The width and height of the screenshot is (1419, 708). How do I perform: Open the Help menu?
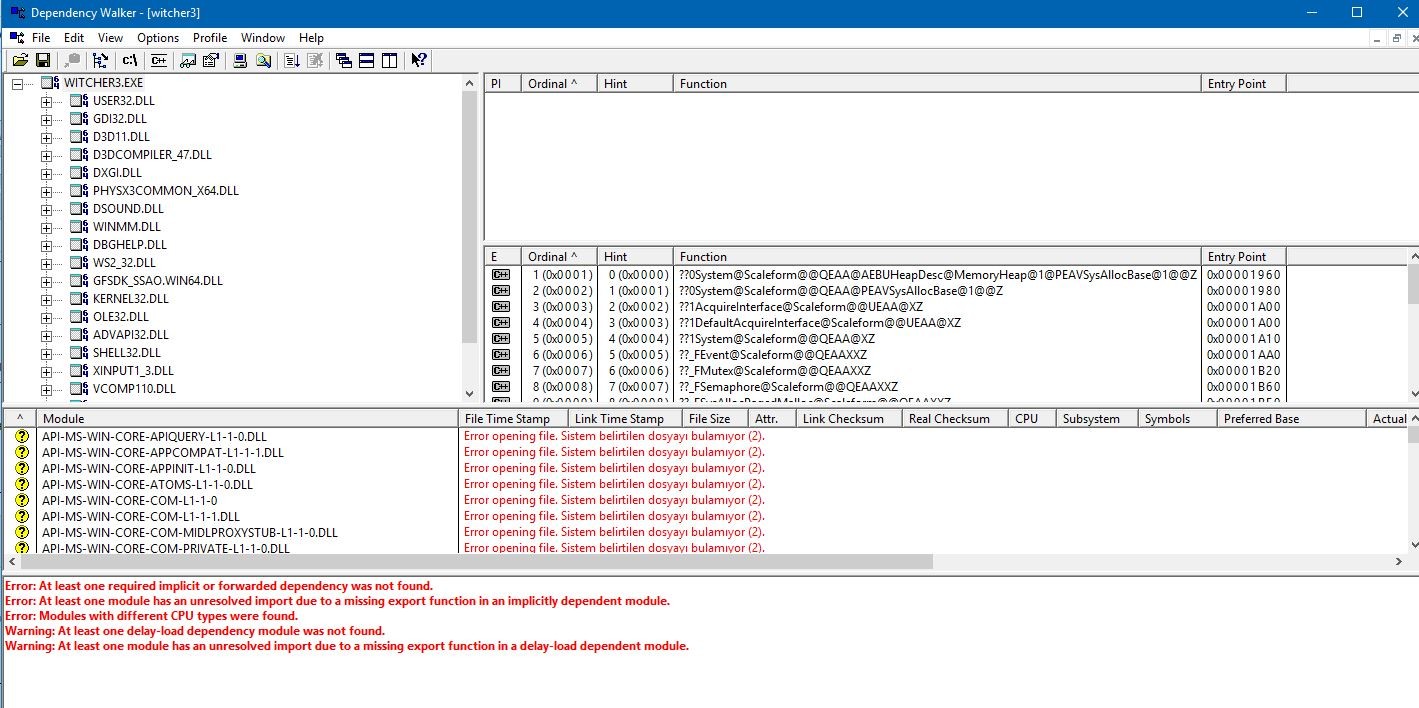[312, 38]
